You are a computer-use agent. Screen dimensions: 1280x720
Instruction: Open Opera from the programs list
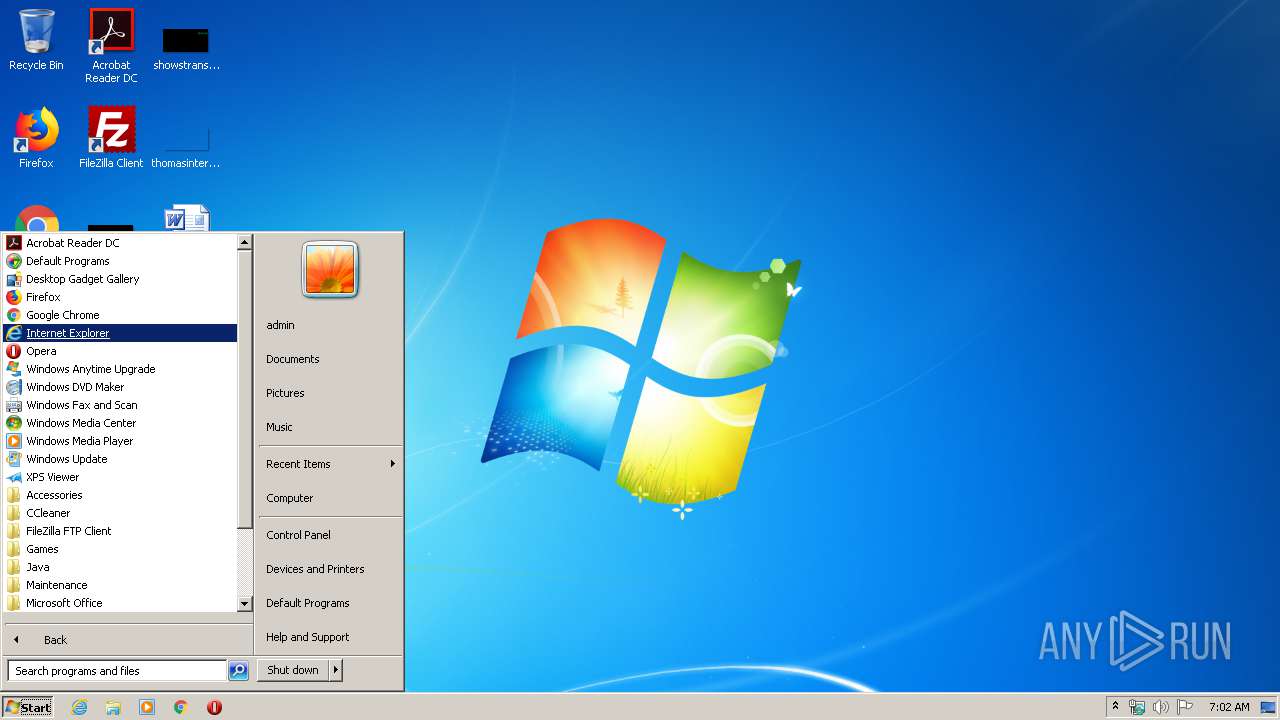pos(120,351)
